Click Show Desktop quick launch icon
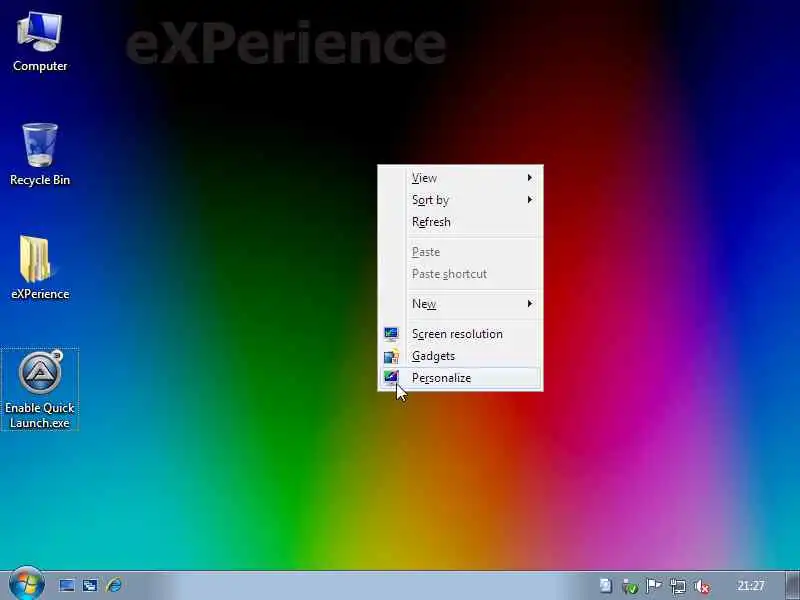The image size is (800, 600). tap(67, 585)
